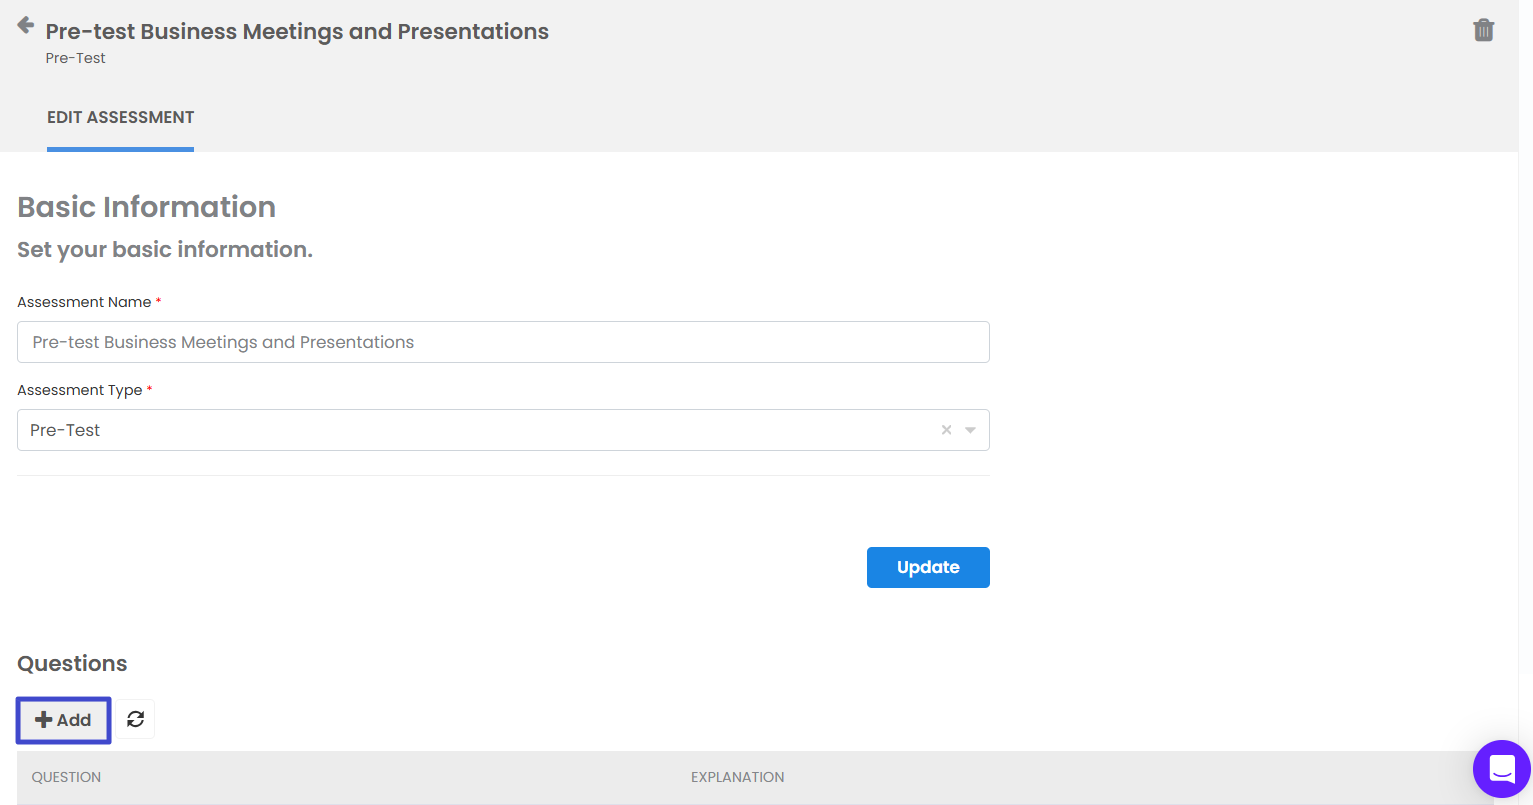Image resolution: width=1533 pixels, height=805 pixels.
Task: Click the Questions section heading
Action: [72, 664]
